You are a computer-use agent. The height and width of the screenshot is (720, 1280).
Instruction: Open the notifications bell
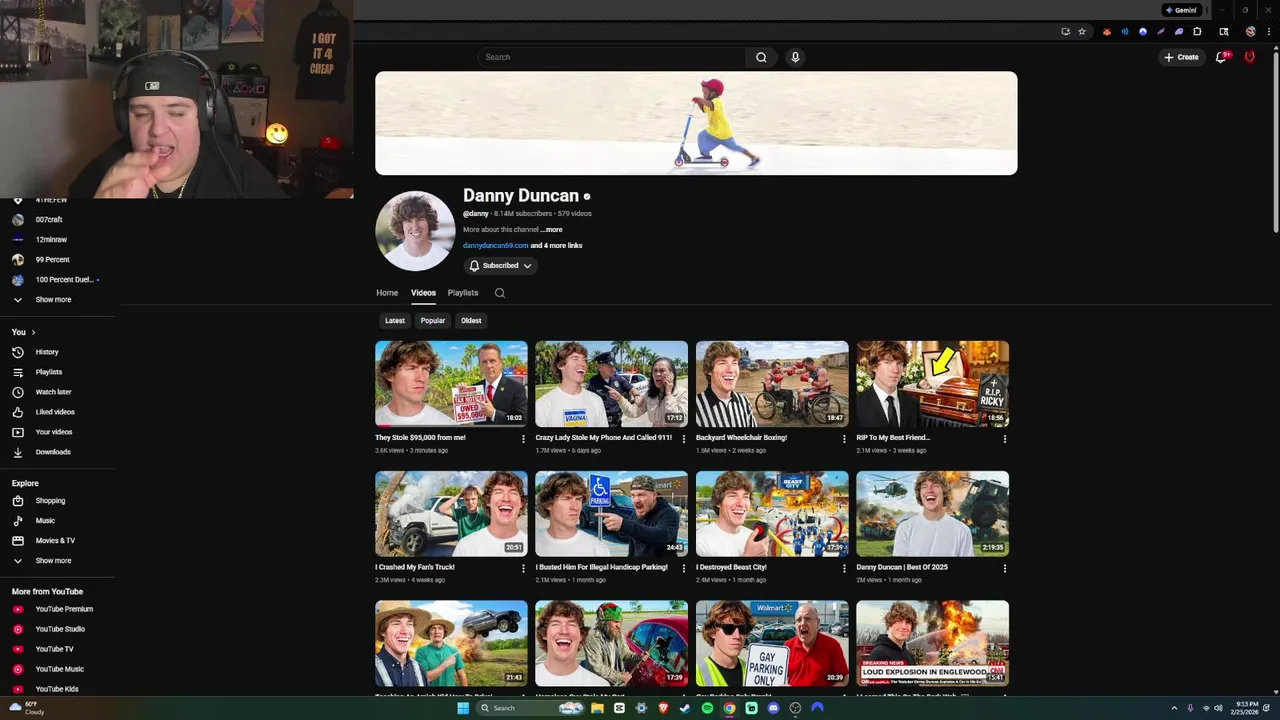tap(1221, 57)
